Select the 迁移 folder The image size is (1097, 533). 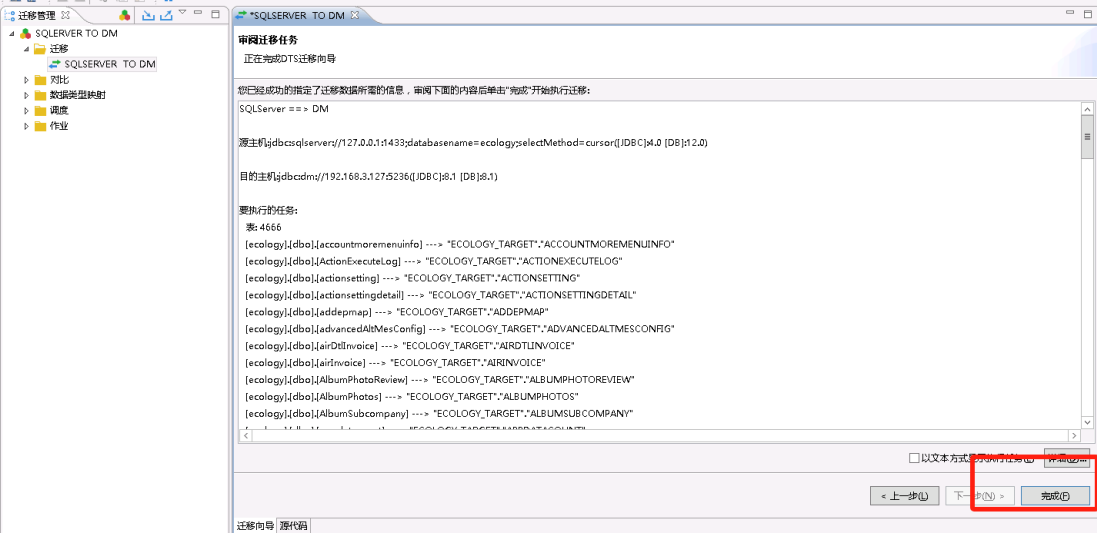coord(59,49)
